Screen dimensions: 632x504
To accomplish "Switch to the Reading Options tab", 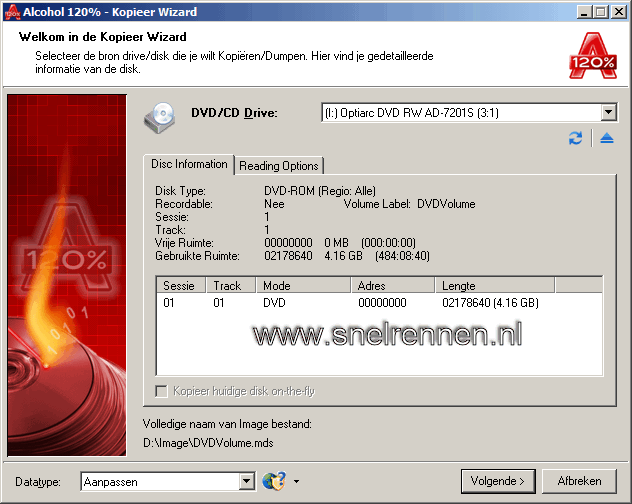I will (x=279, y=166).
